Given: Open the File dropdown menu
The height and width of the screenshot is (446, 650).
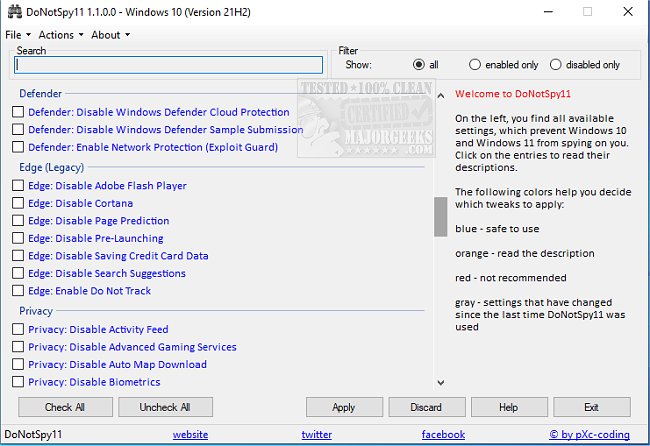Looking at the screenshot, I should 16,35.
